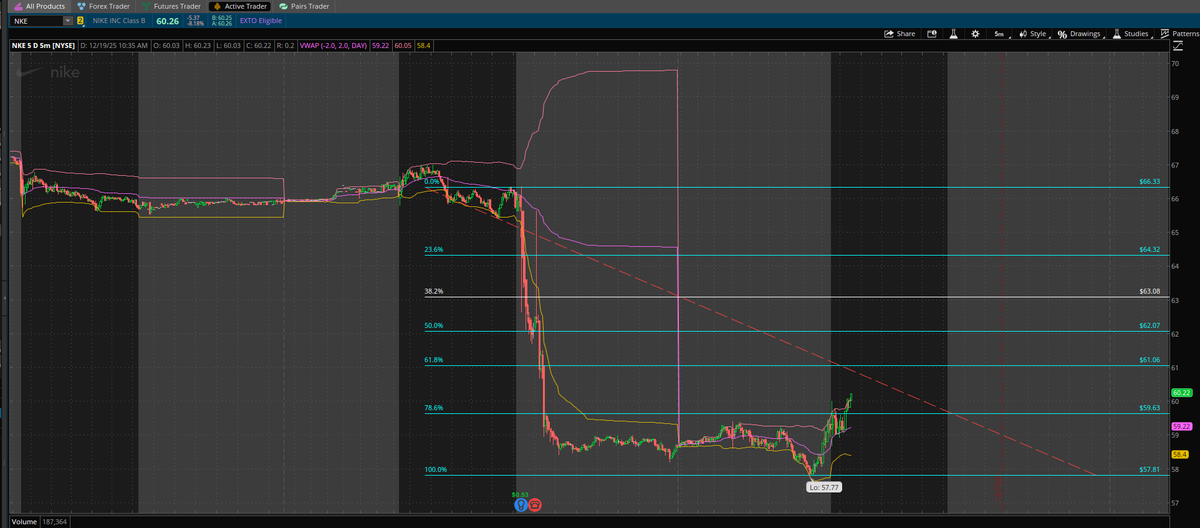Click the 23.6% Fibonacci level label

434,250
